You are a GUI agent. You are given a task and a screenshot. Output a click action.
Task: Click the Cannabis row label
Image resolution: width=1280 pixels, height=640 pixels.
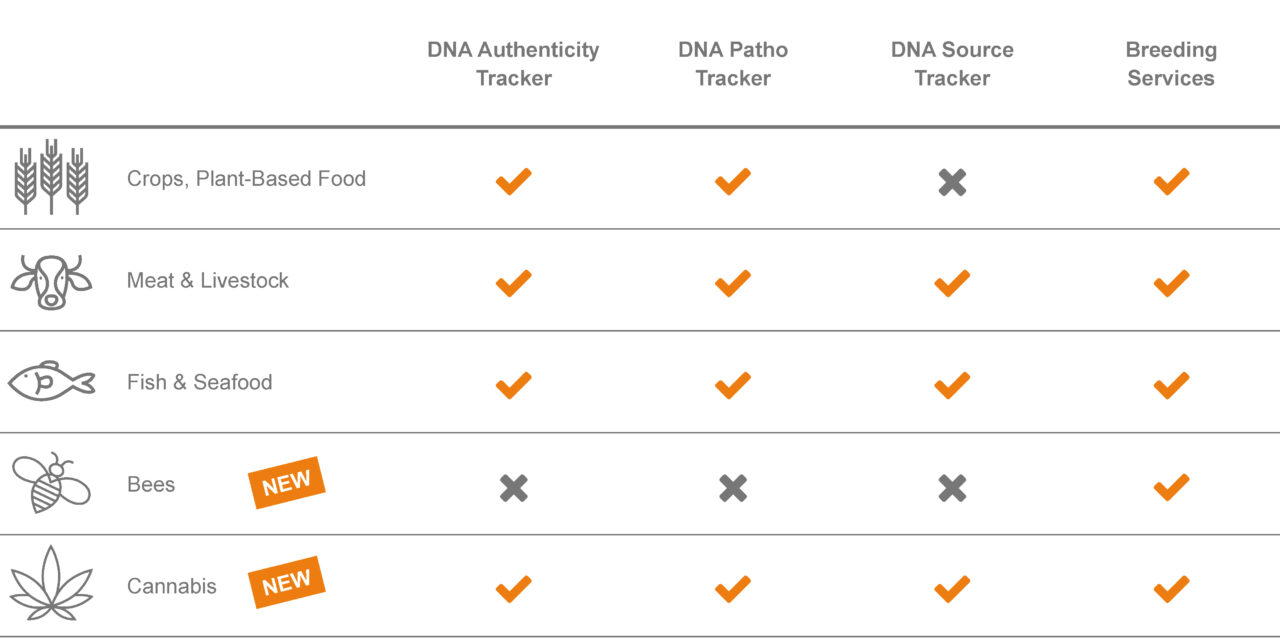tap(171, 586)
